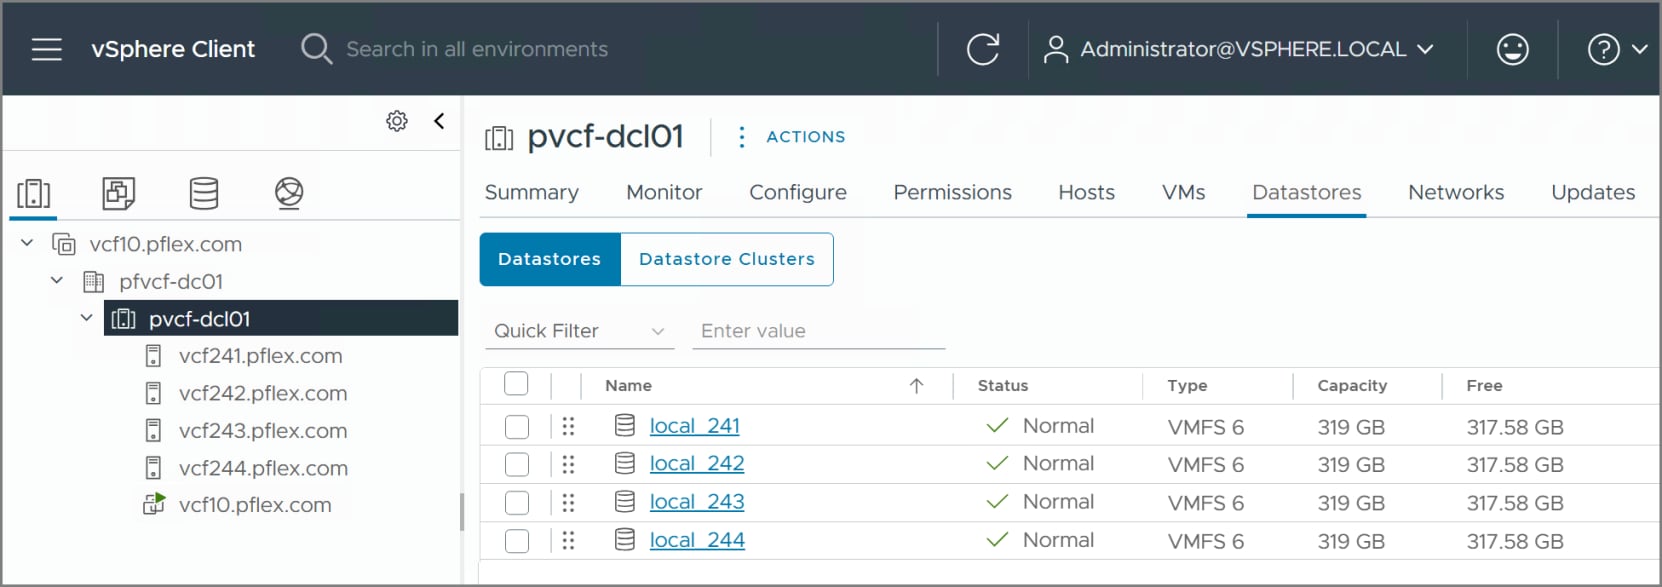Open the local_243 datastore link

tap(697, 502)
